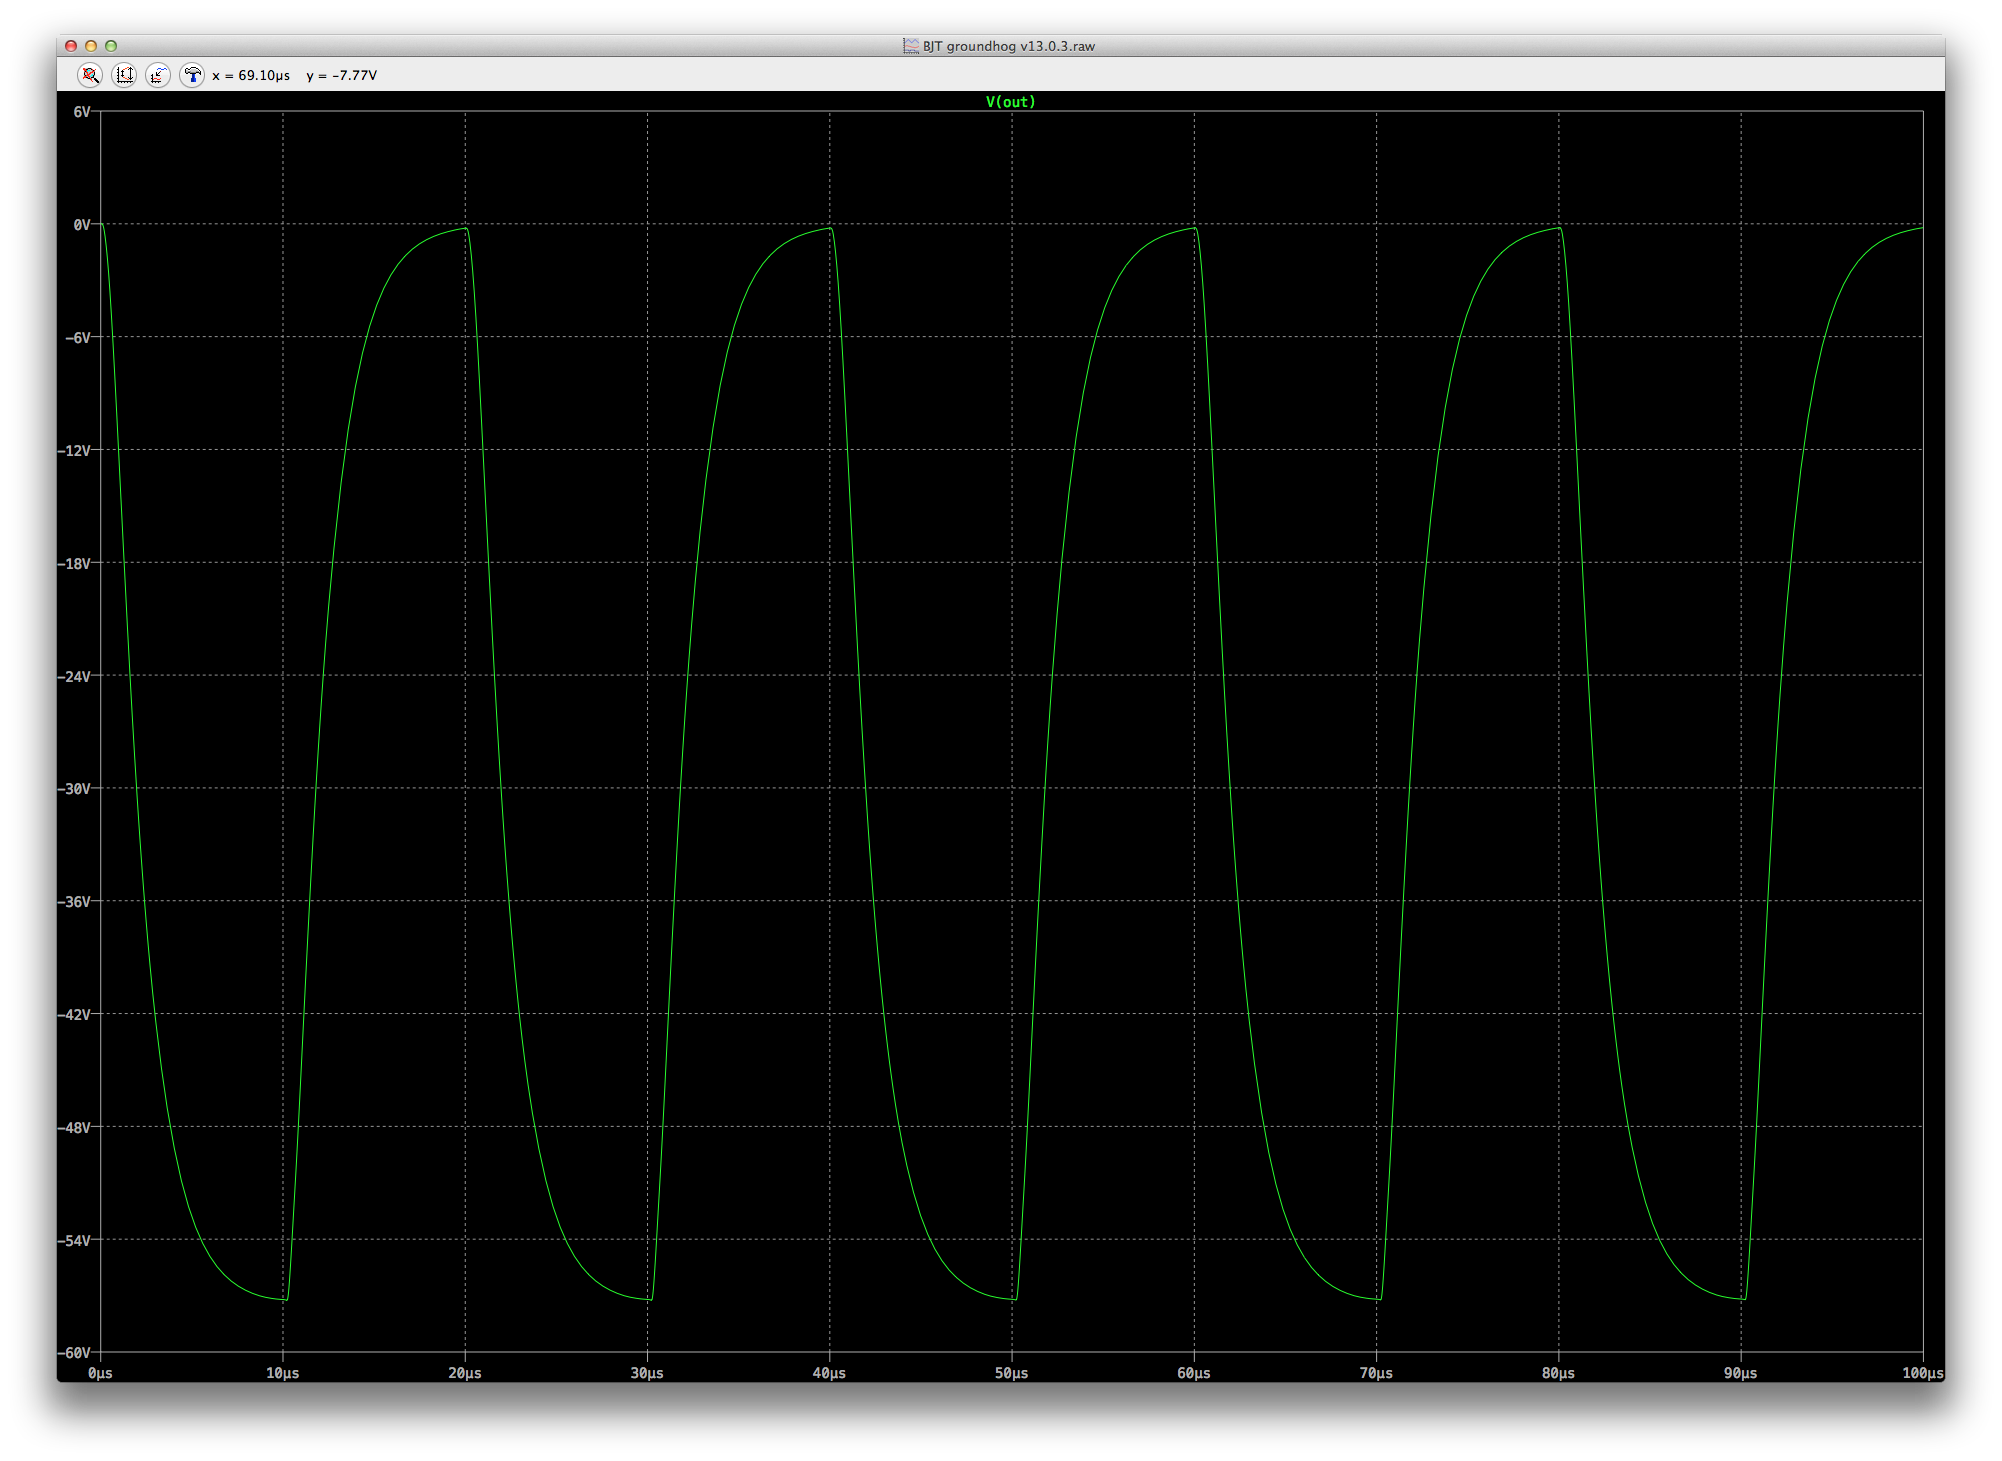Image resolution: width=2002 pixels, height=1461 pixels.
Task: Click the add traces icon
Action: coord(158,75)
